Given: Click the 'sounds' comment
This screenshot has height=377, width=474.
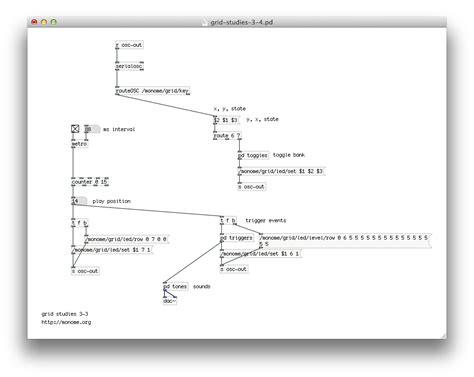Looking at the screenshot, I should (x=202, y=287).
